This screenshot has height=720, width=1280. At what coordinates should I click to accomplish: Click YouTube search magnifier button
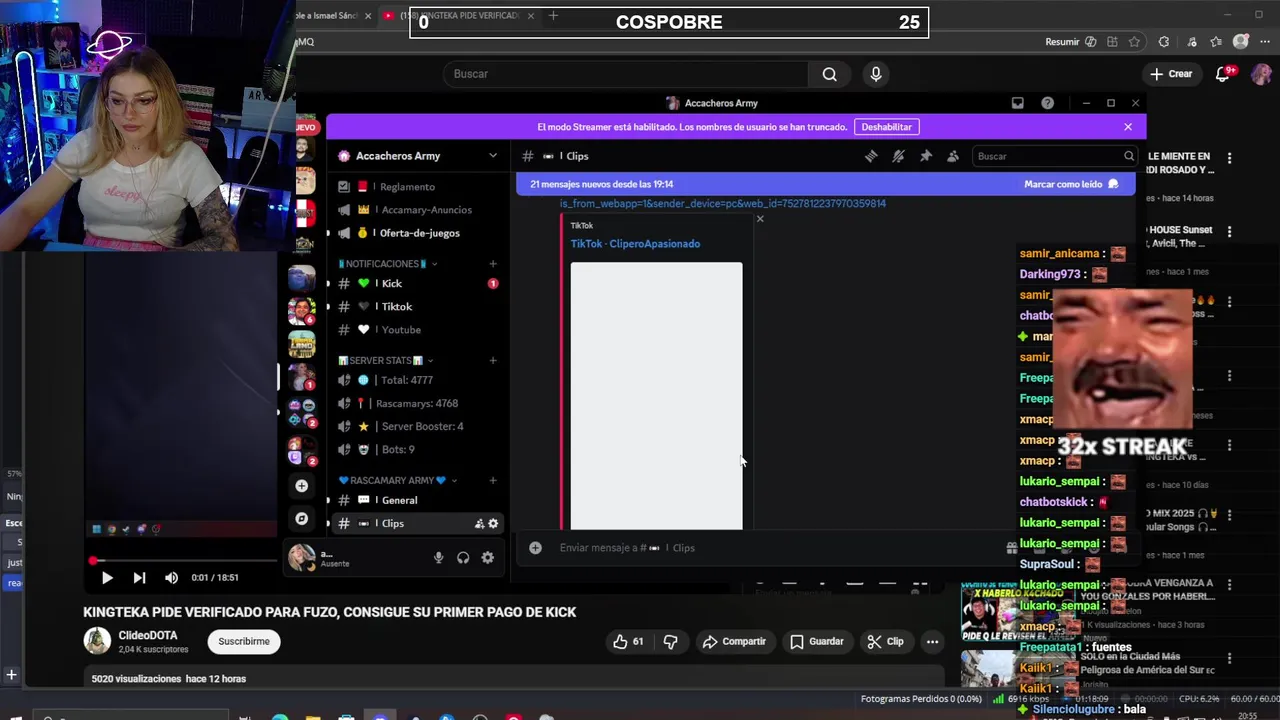829,74
